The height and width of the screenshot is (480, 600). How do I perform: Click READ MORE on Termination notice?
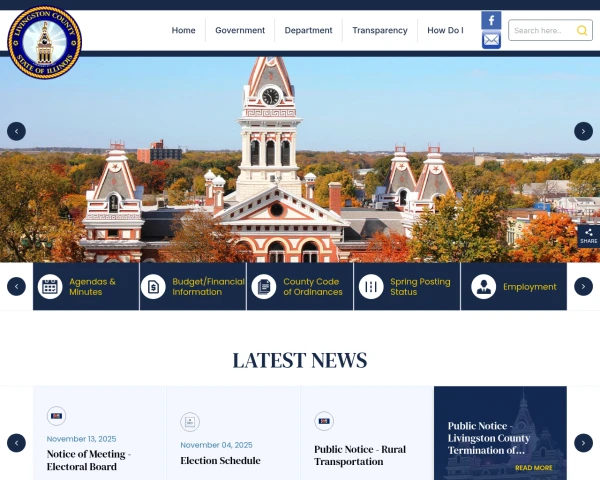coord(533,468)
